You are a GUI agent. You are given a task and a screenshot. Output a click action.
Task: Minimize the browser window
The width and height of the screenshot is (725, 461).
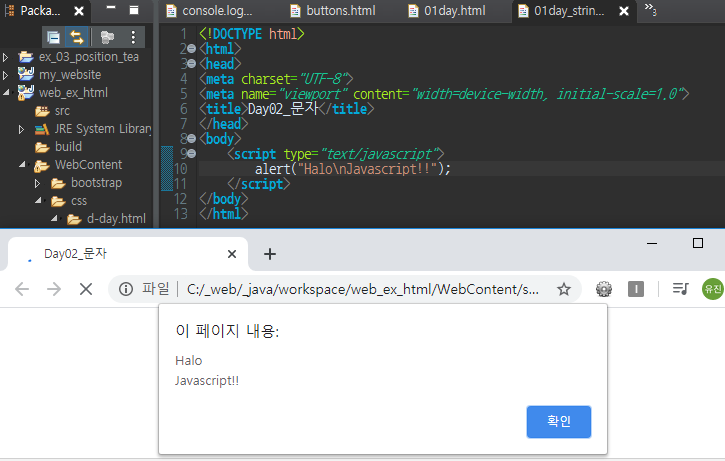pyautogui.click(x=652, y=243)
